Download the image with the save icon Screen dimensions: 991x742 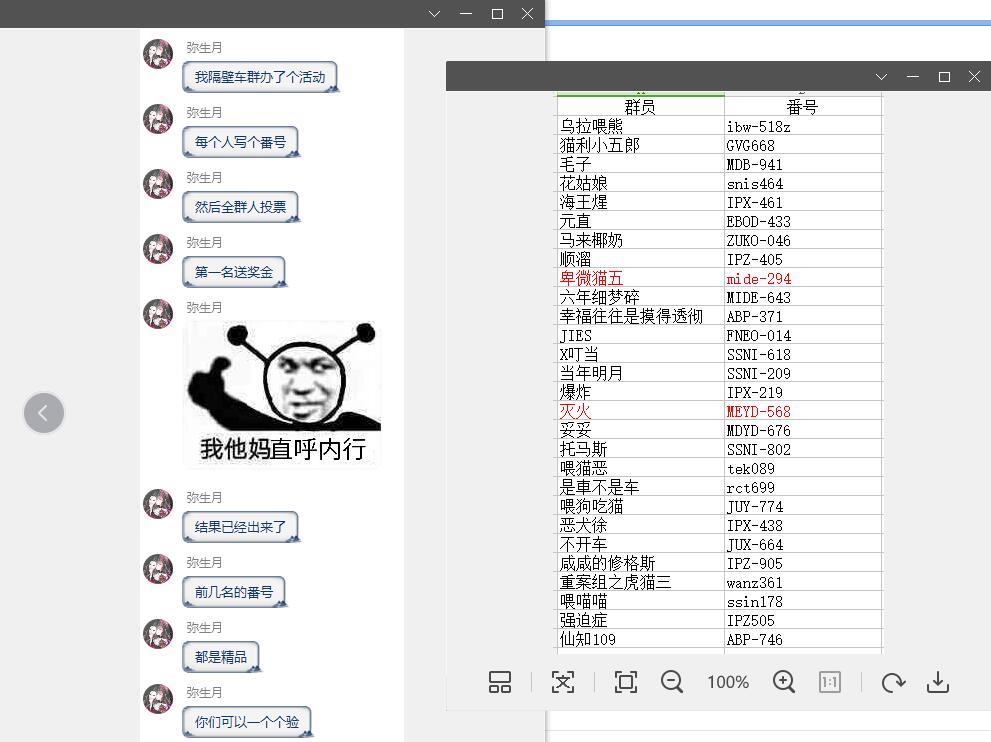pyautogui.click(x=938, y=682)
